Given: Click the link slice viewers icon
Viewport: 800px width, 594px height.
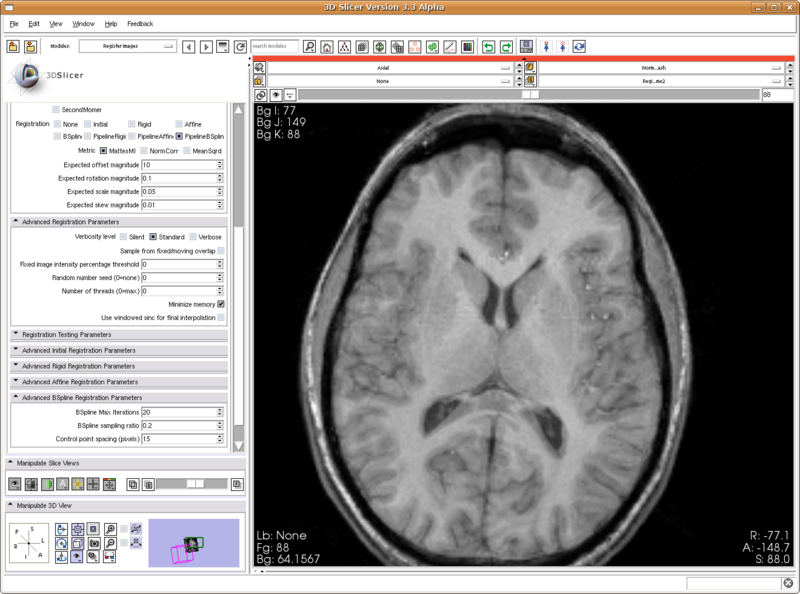Looking at the screenshot, I should pyautogui.click(x=260, y=94).
